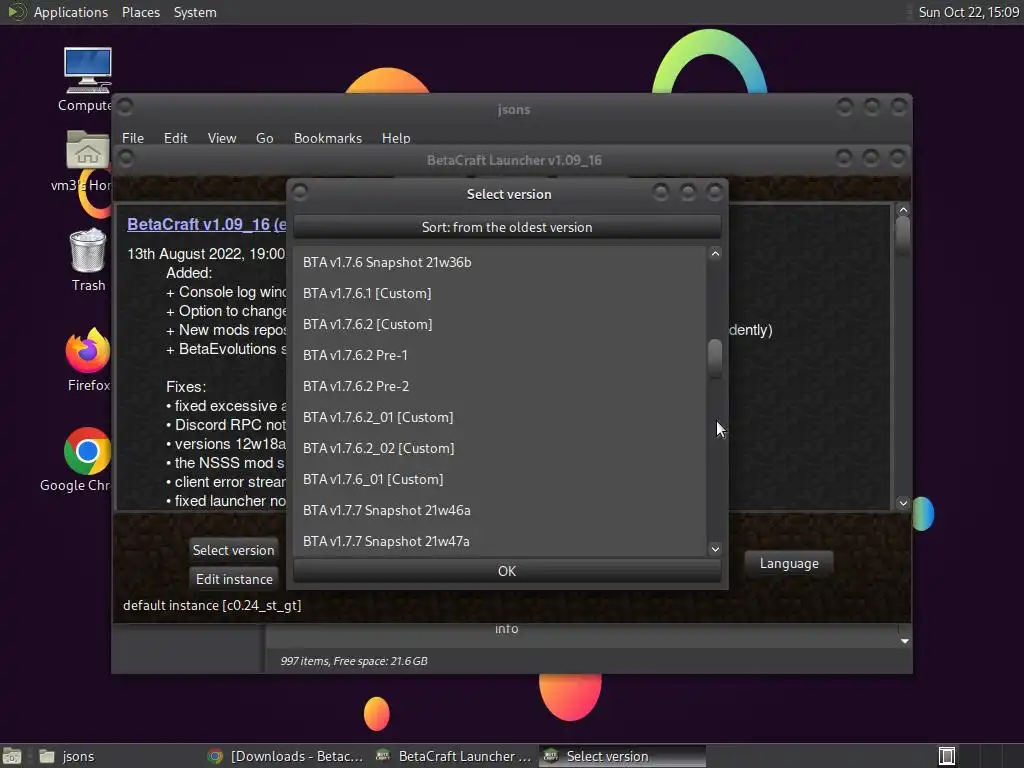
Task: Select BTA v1.7.6 Snapshot 21w36b
Action: [500, 262]
